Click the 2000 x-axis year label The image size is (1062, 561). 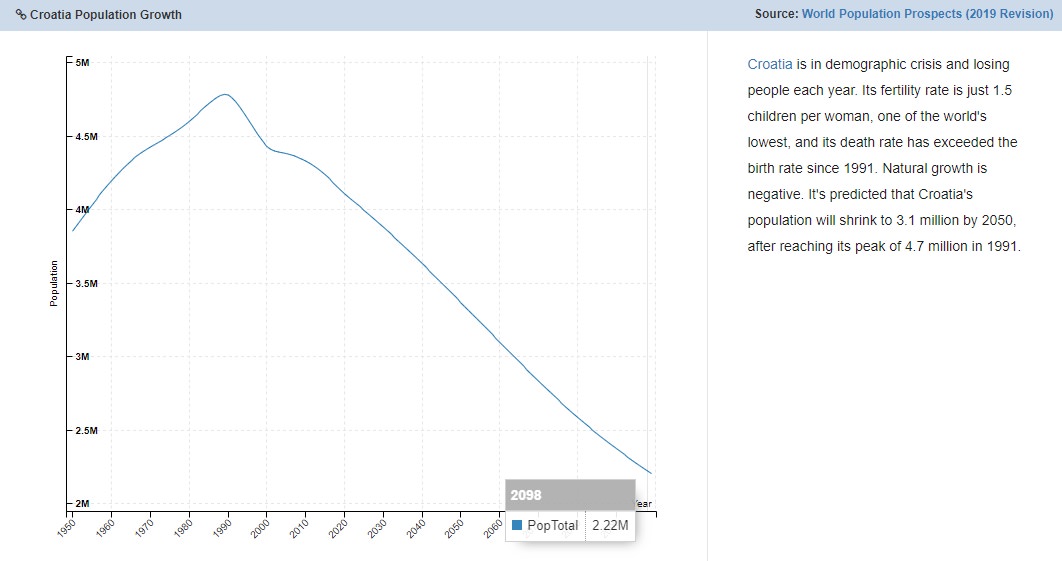(x=260, y=528)
